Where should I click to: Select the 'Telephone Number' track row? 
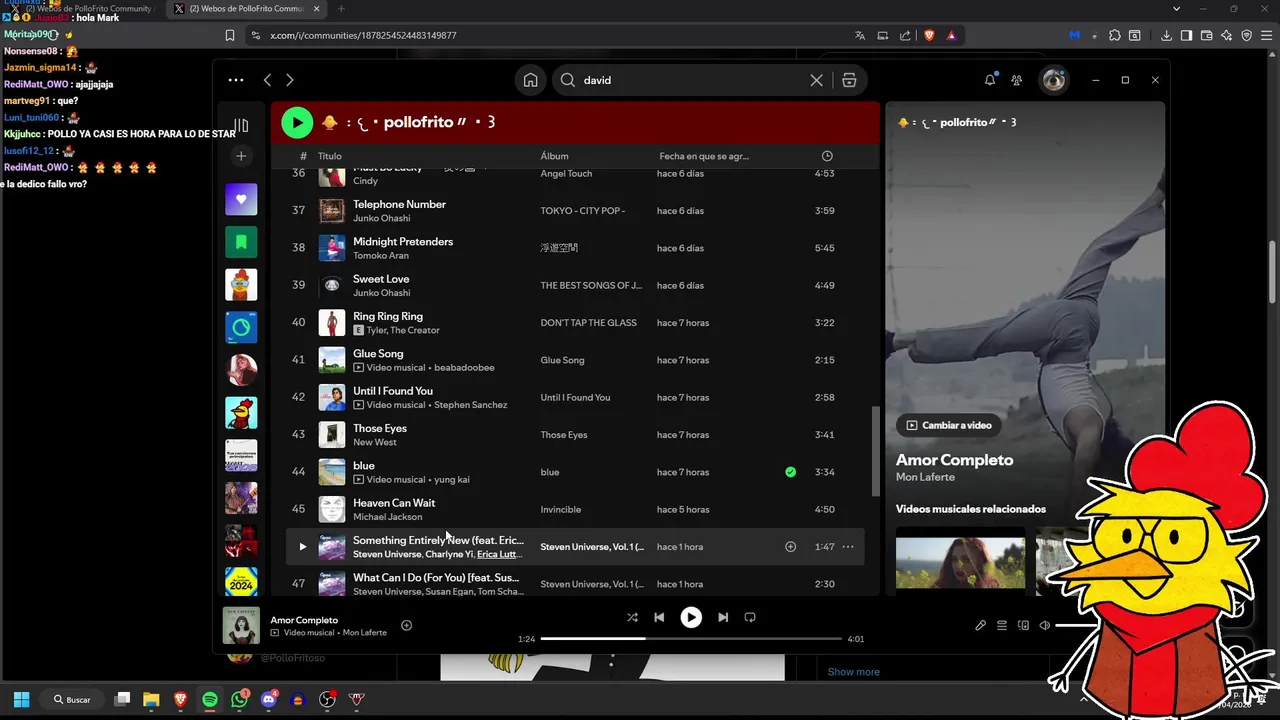pos(575,211)
